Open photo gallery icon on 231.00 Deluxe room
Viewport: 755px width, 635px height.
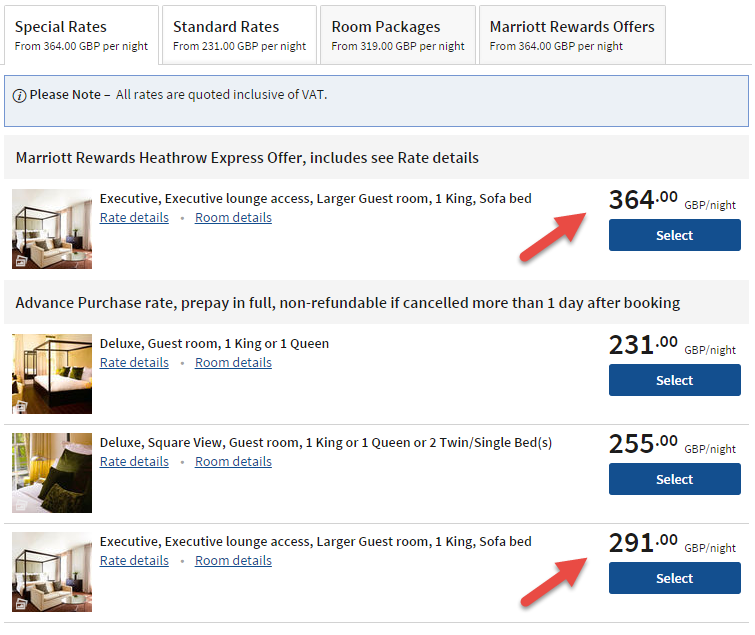click(21, 407)
